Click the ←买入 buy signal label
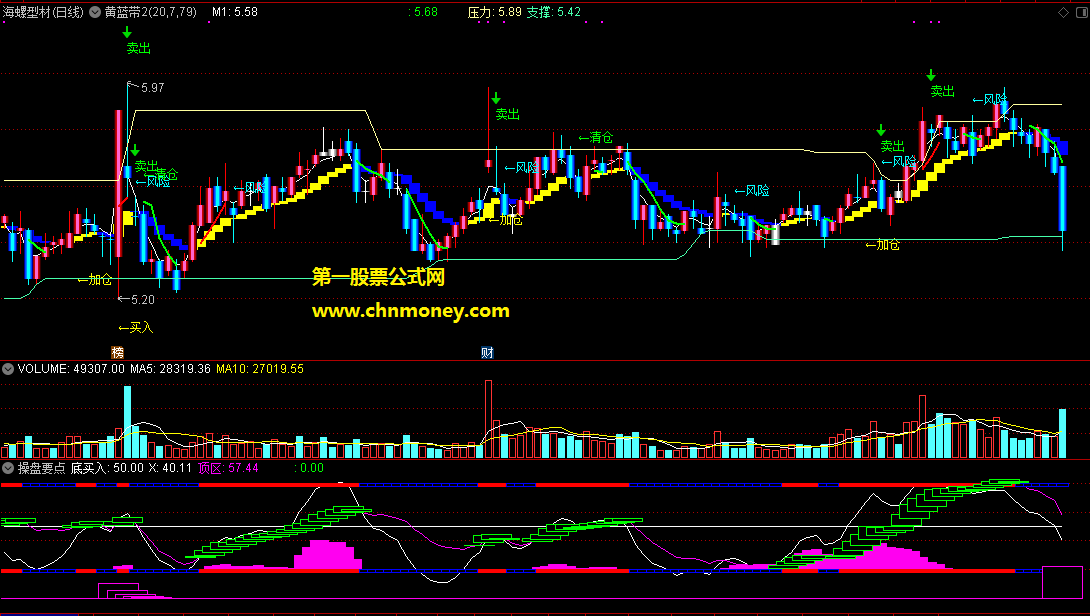Screen dimensions: 1090x616 [136, 327]
